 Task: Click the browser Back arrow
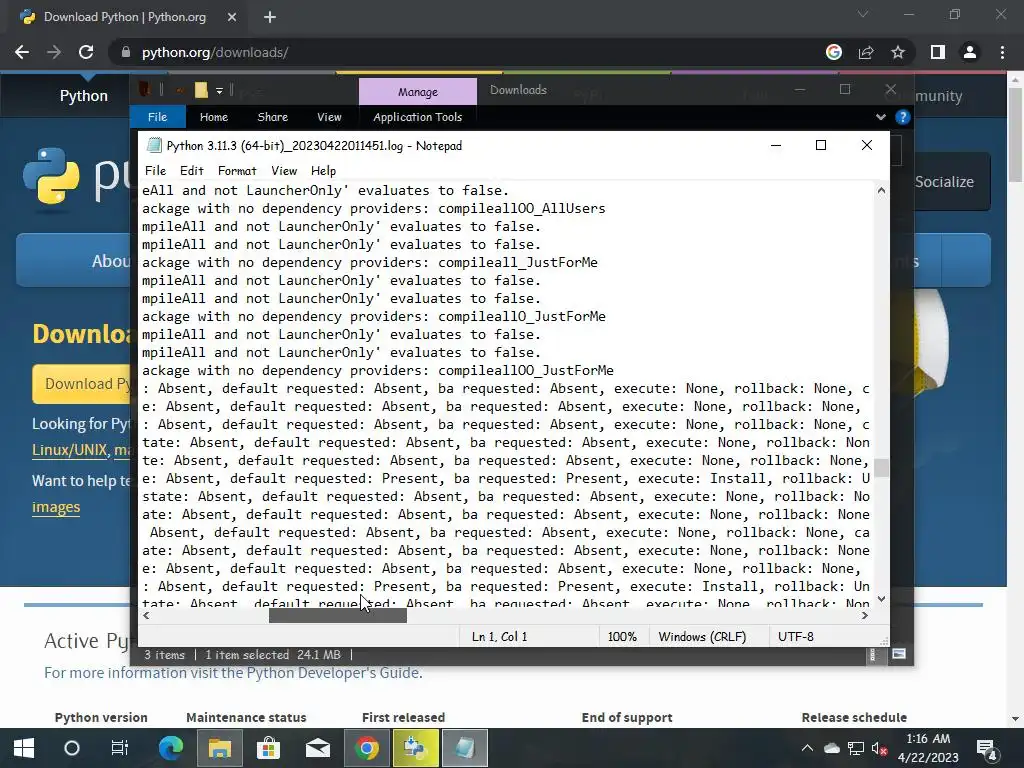pos(22,52)
